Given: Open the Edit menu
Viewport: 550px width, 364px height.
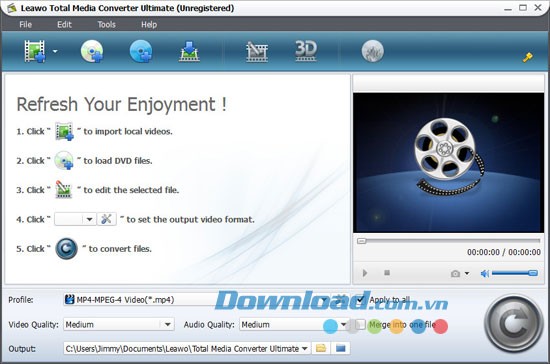Looking at the screenshot, I should (x=64, y=25).
